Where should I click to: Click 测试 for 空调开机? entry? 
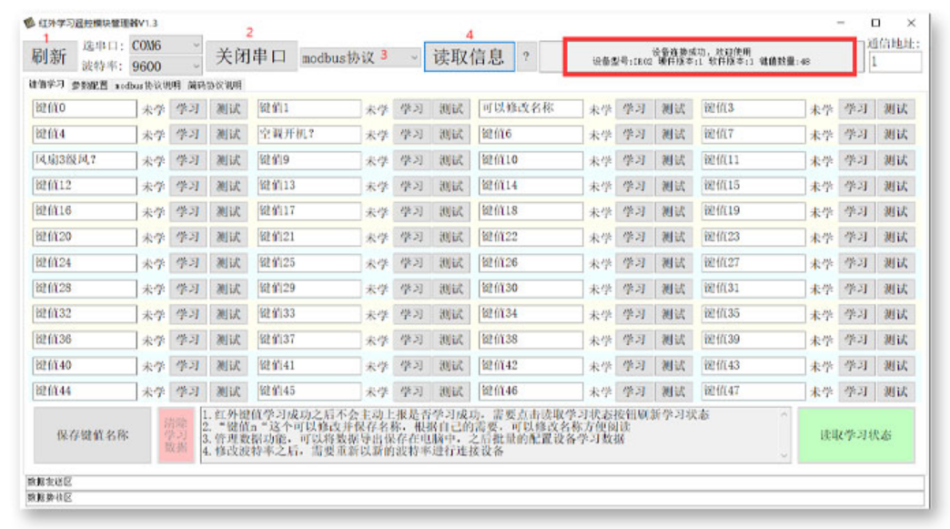[451, 135]
